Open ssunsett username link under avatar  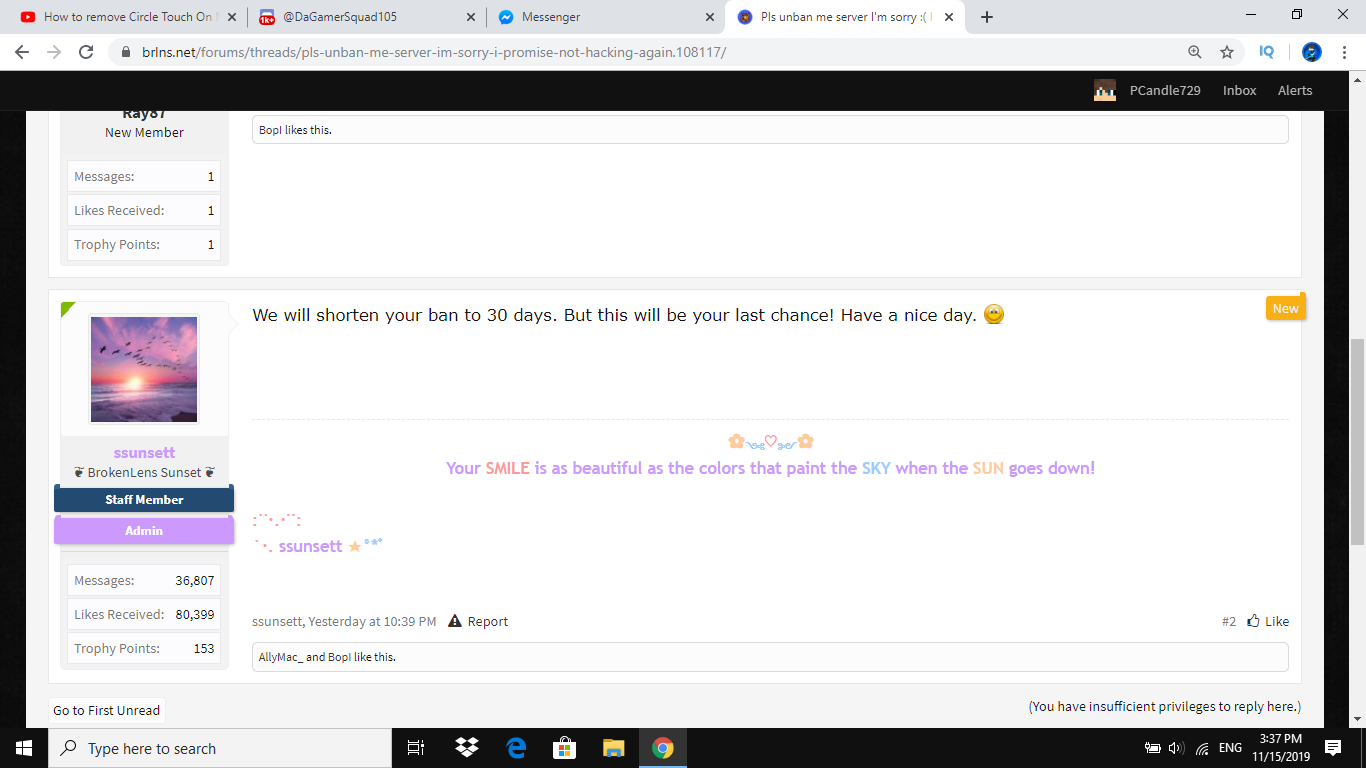coord(144,452)
